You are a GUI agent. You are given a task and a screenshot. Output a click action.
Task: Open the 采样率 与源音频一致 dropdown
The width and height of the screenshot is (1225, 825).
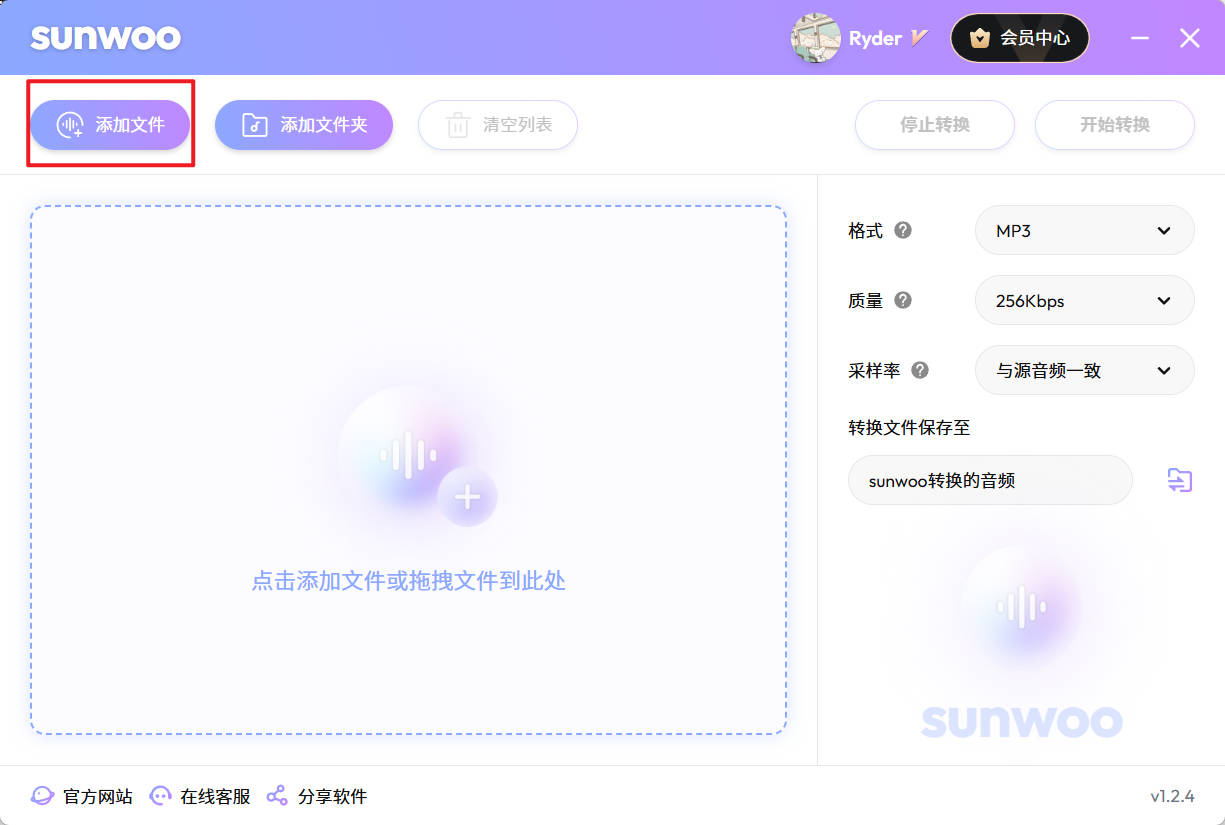coord(1085,370)
